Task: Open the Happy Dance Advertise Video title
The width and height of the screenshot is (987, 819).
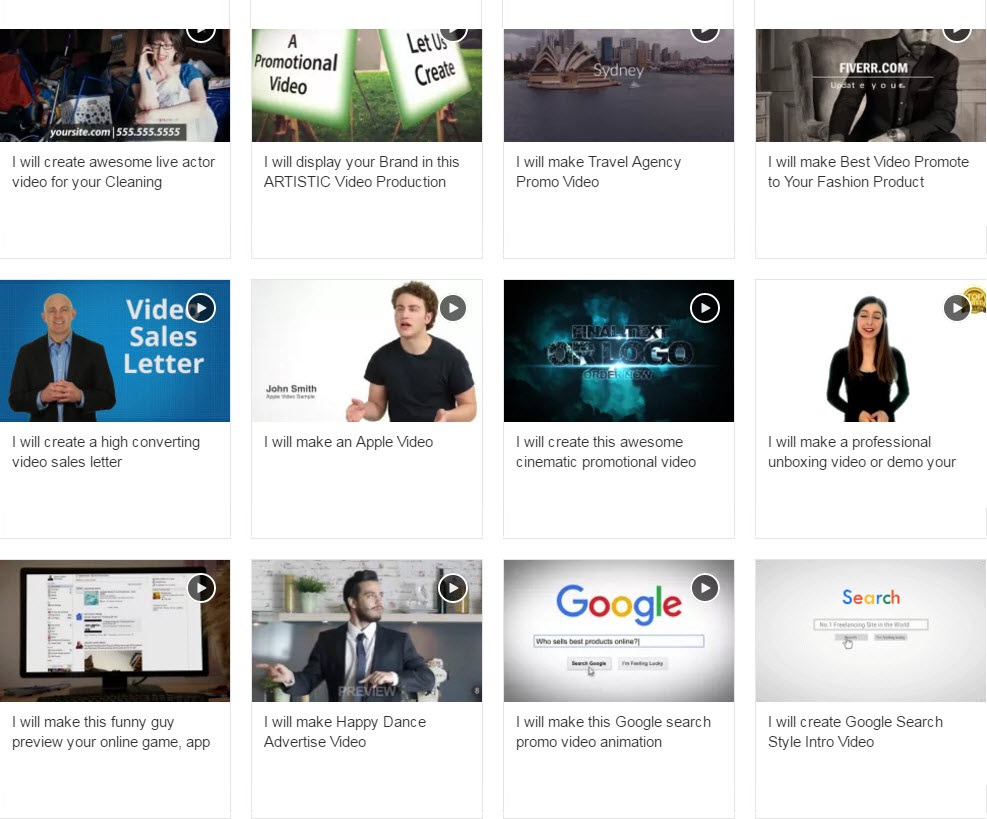Action: coord(344,732)
